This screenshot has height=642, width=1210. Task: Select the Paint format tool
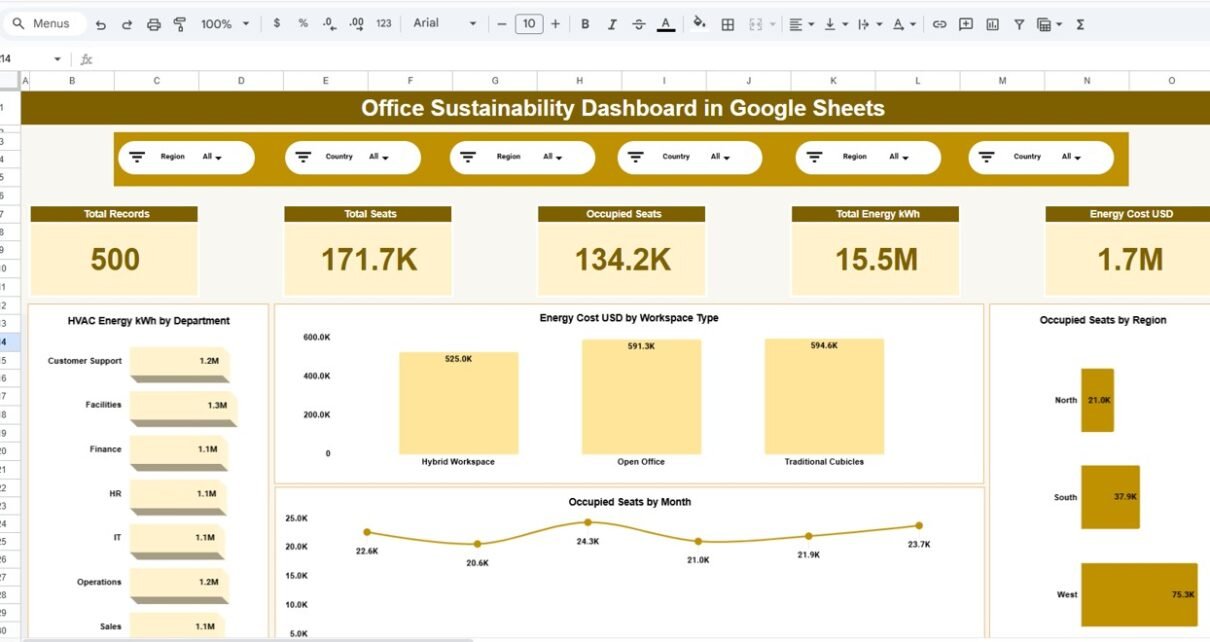pos(180,24)
